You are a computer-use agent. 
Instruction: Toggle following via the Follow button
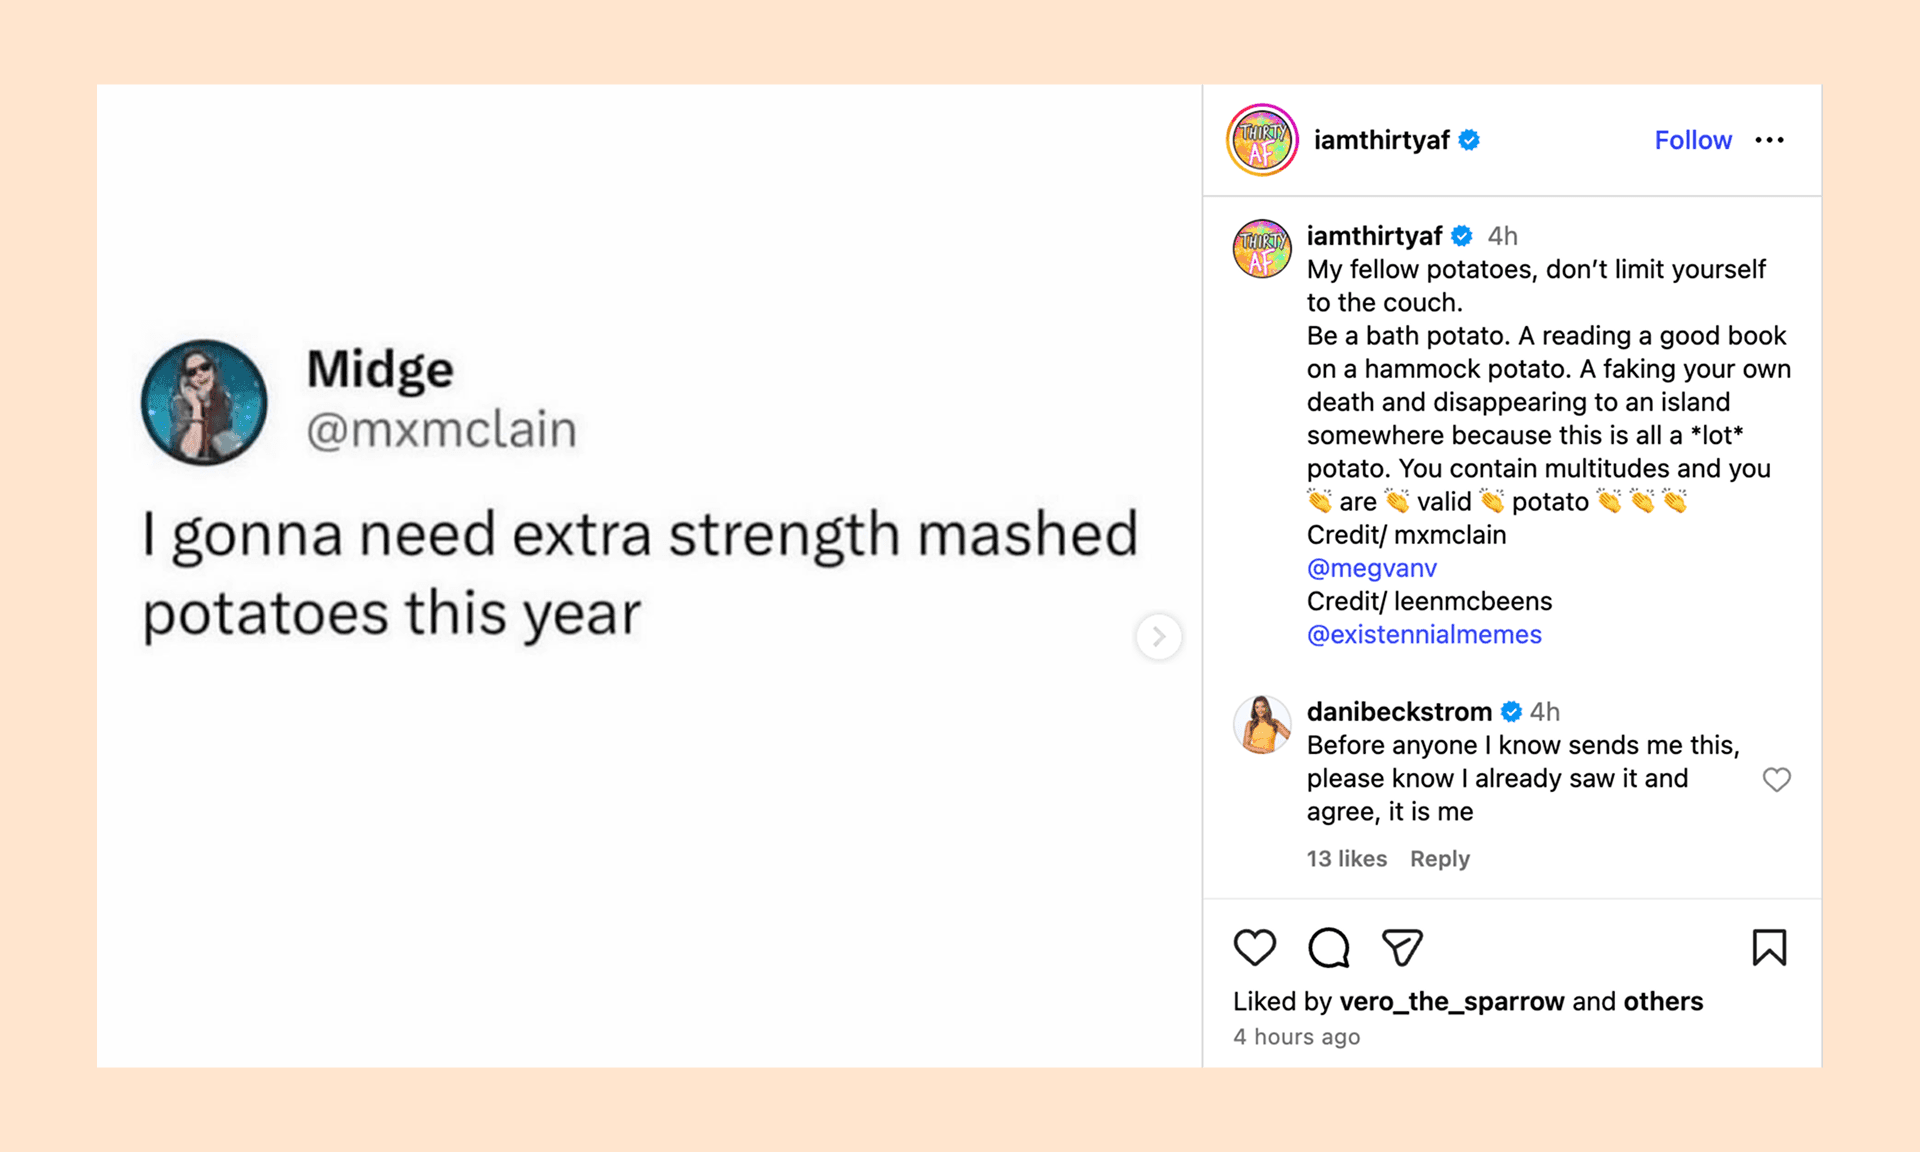[x=1693, y=140]
